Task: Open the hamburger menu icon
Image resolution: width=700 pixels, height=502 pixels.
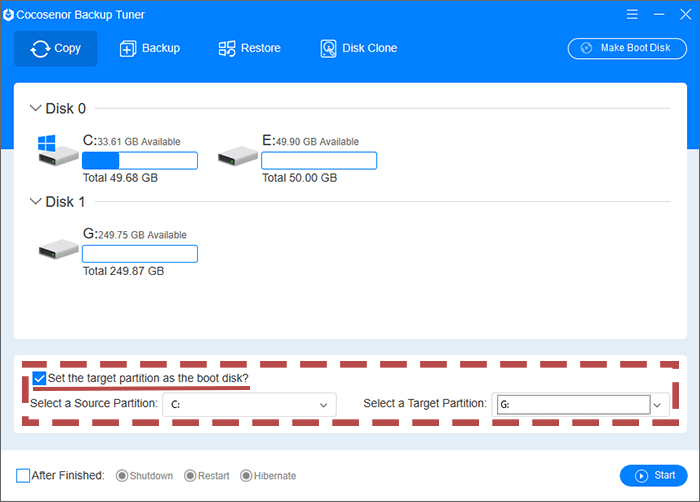Action: [x=632, y=14]
